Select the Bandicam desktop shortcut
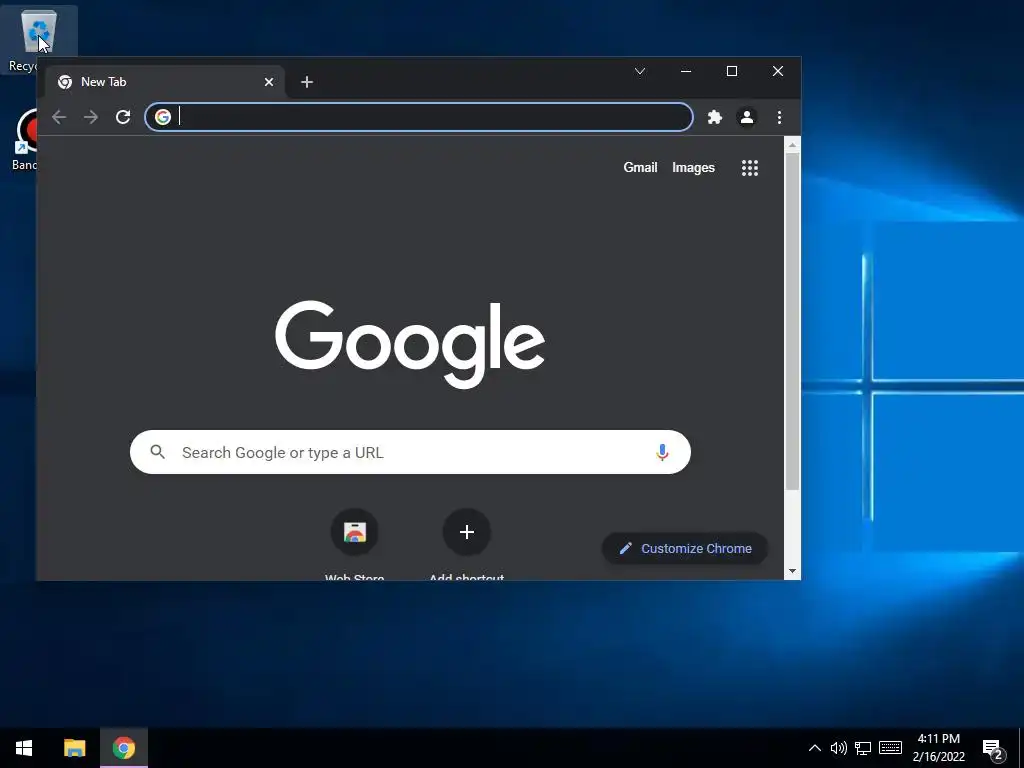 pos(25,140)
